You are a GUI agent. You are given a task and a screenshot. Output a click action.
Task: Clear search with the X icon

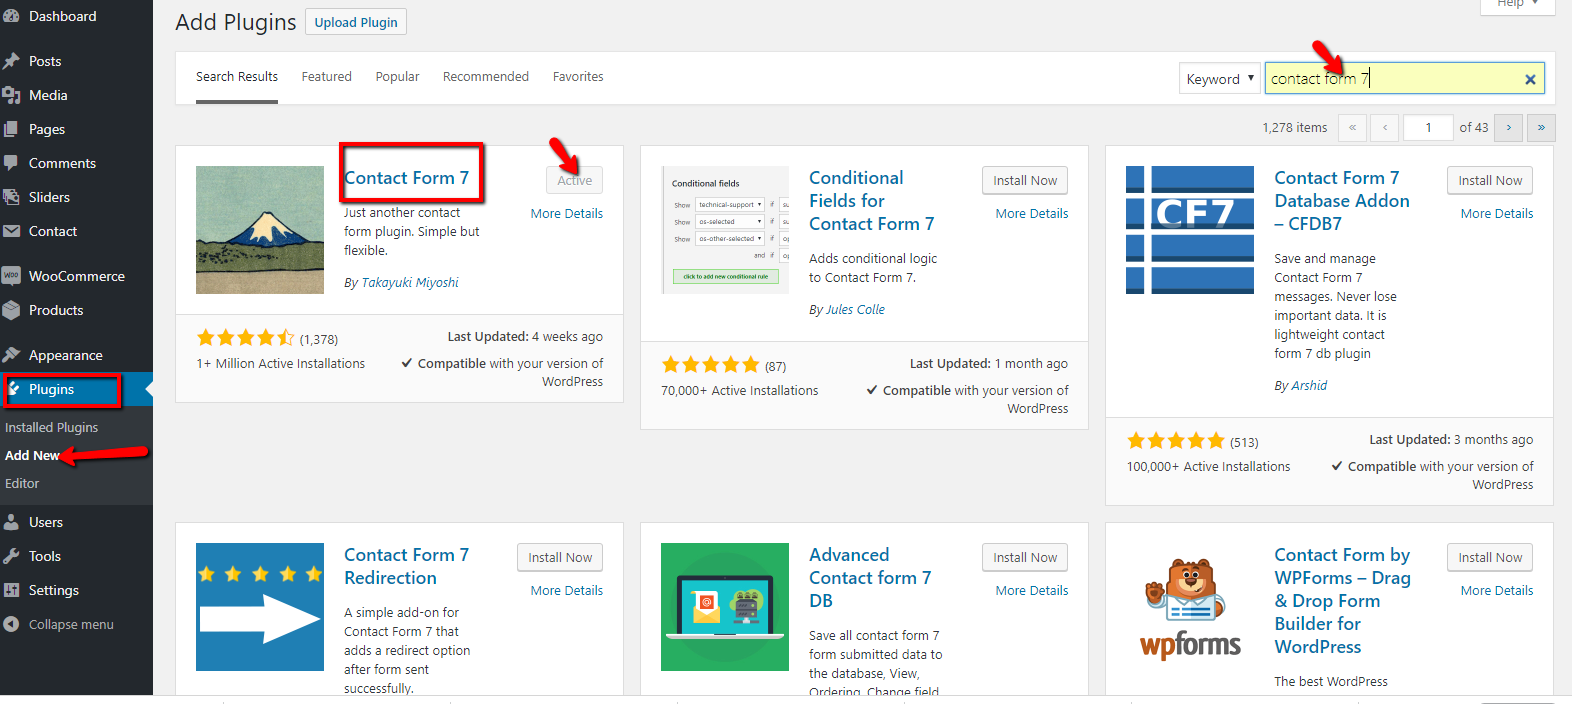click(1530, 79)
